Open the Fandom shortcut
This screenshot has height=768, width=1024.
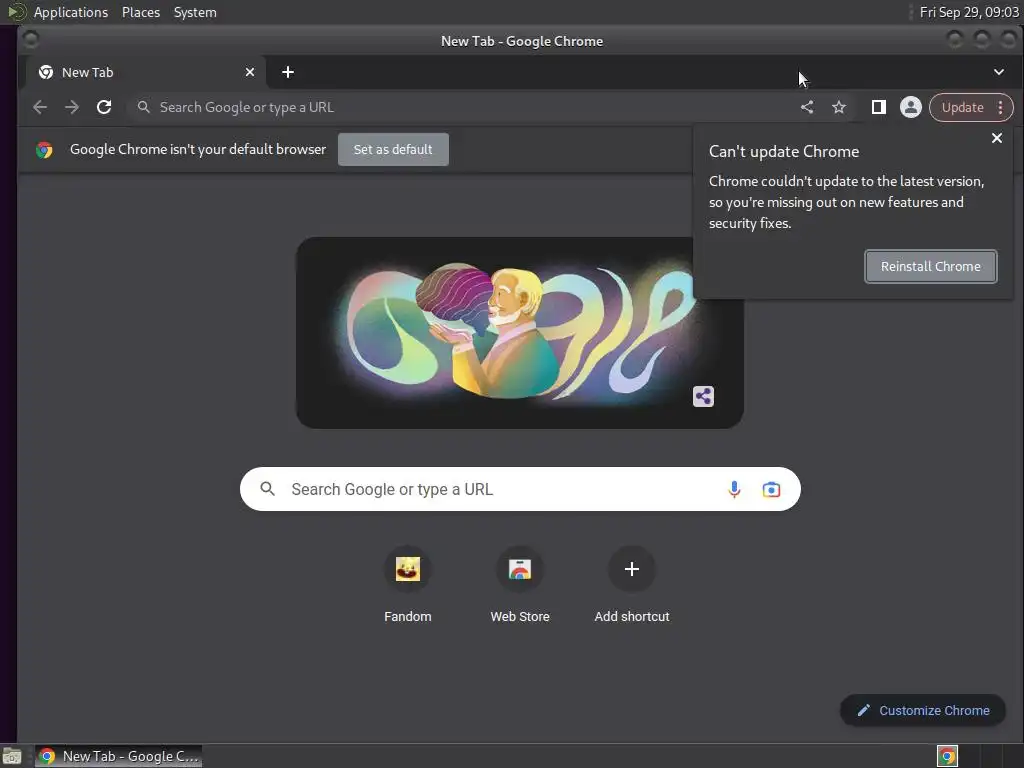(408, 584)
